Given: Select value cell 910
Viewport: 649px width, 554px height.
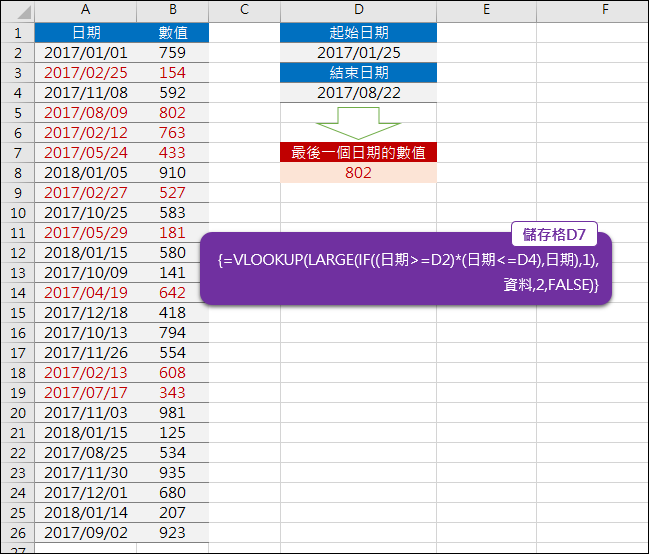Looking at the screenshot, I should (173, 173).
